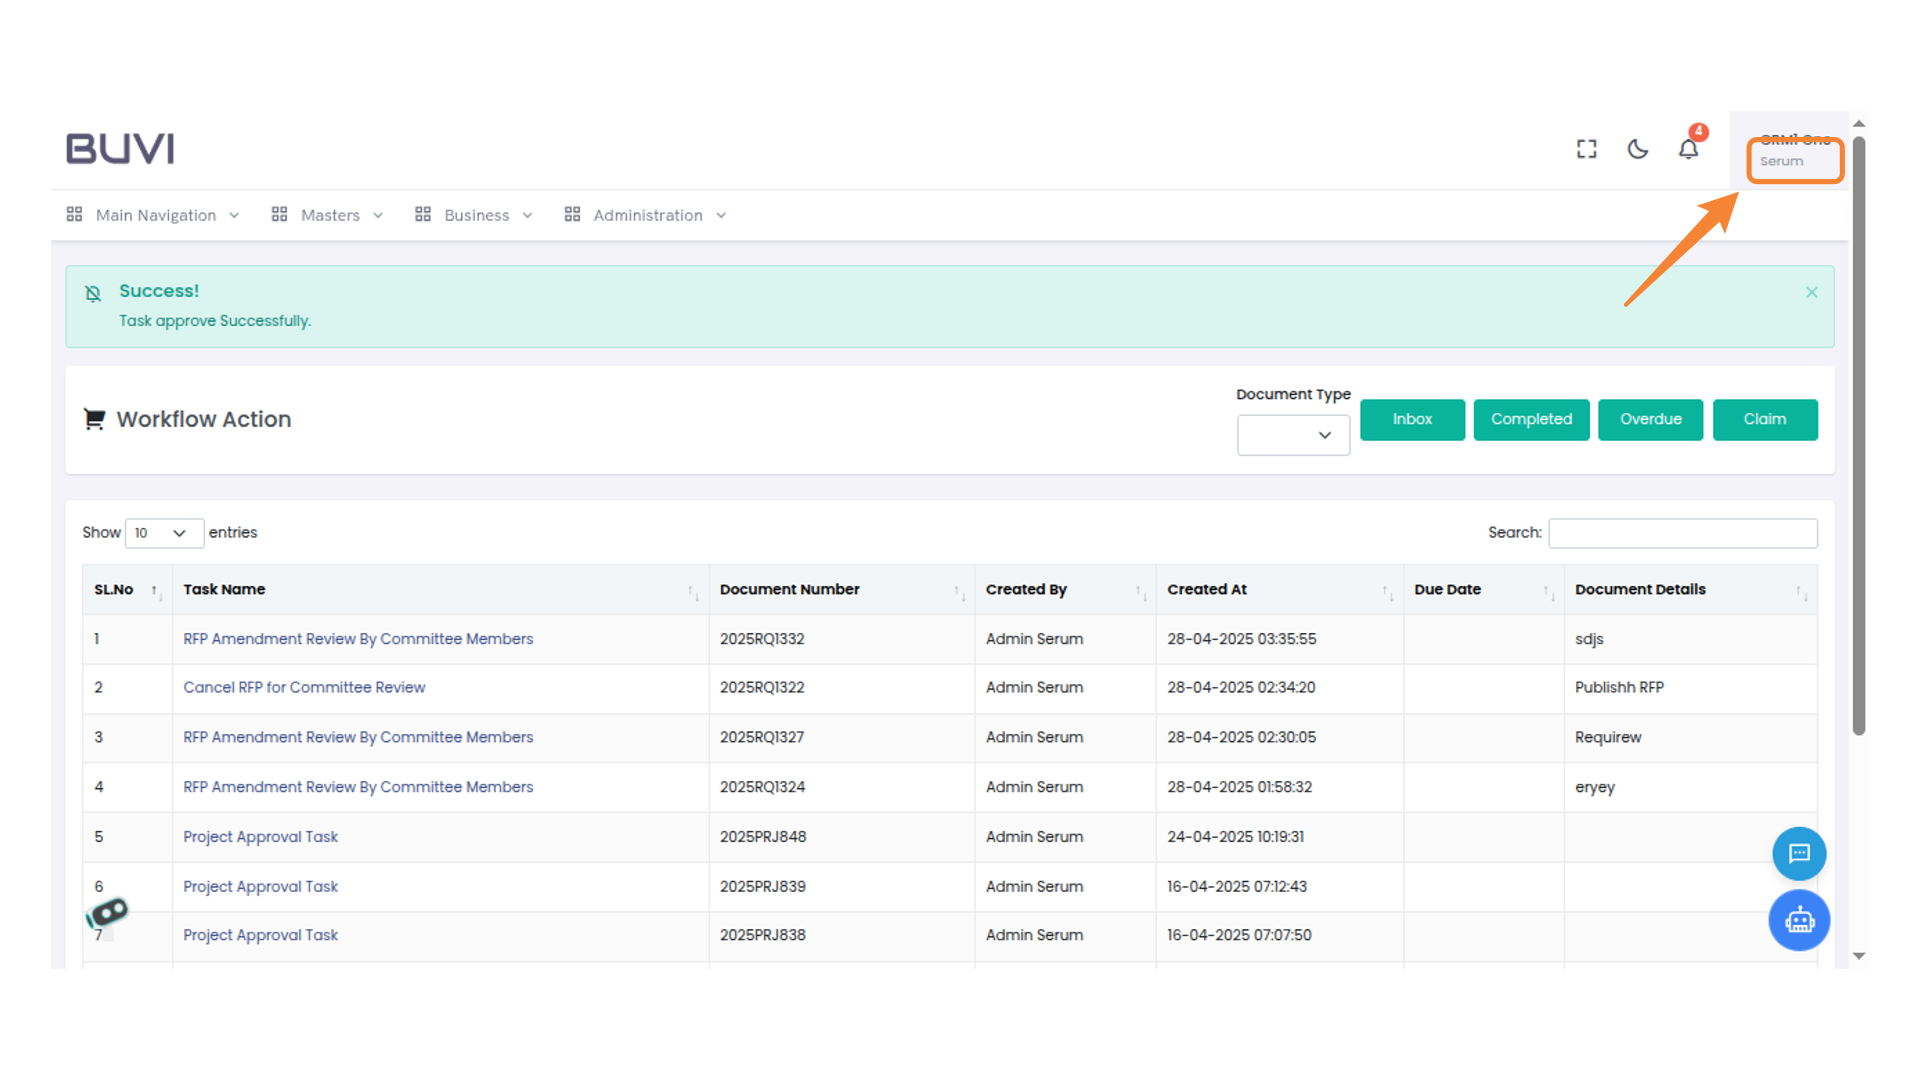Viewport: 1920px width, 1080px height.
Task: Open notifications bell icon
Action: click(x=1688, y=149)
